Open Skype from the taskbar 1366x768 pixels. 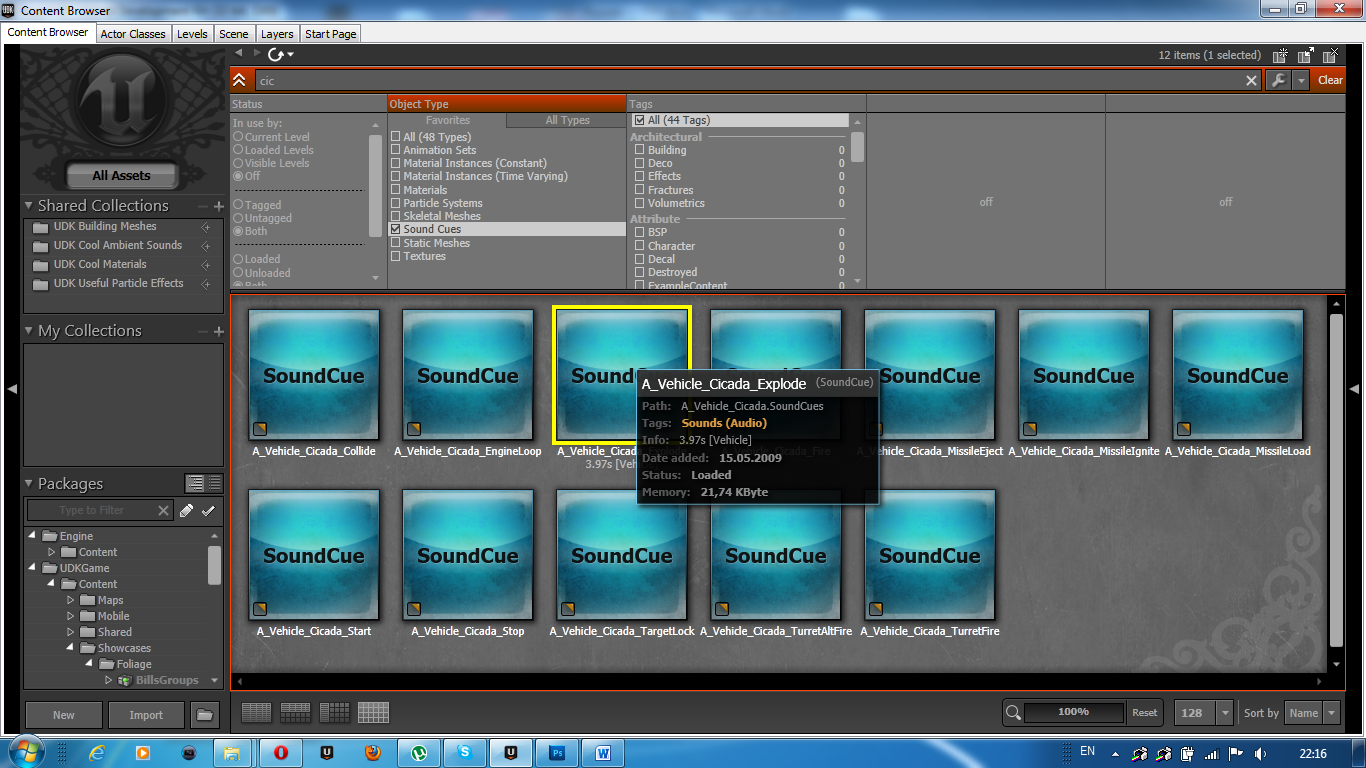pyautogui.click(x=466, y=752)
